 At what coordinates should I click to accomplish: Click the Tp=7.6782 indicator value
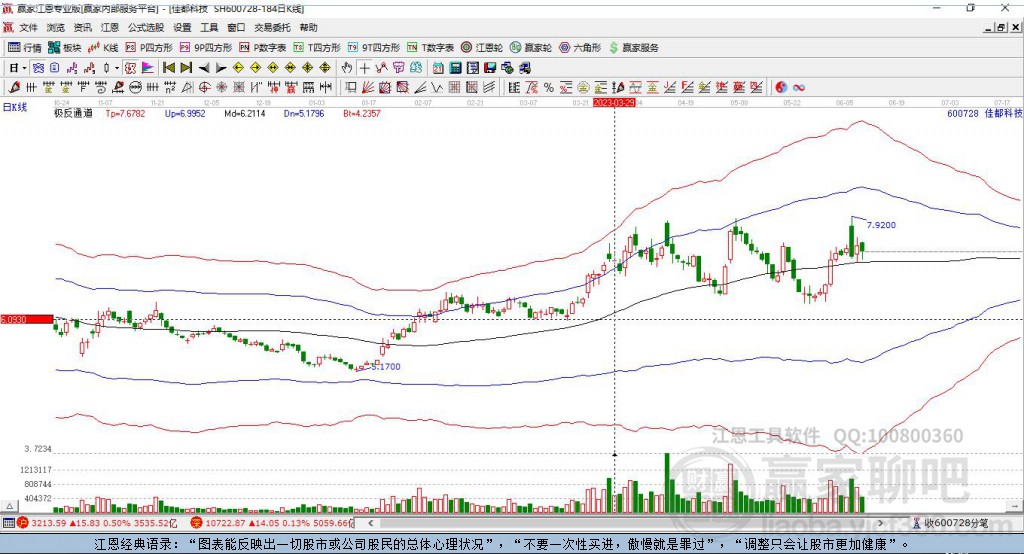pyautogui.click(x=125, y=113)
